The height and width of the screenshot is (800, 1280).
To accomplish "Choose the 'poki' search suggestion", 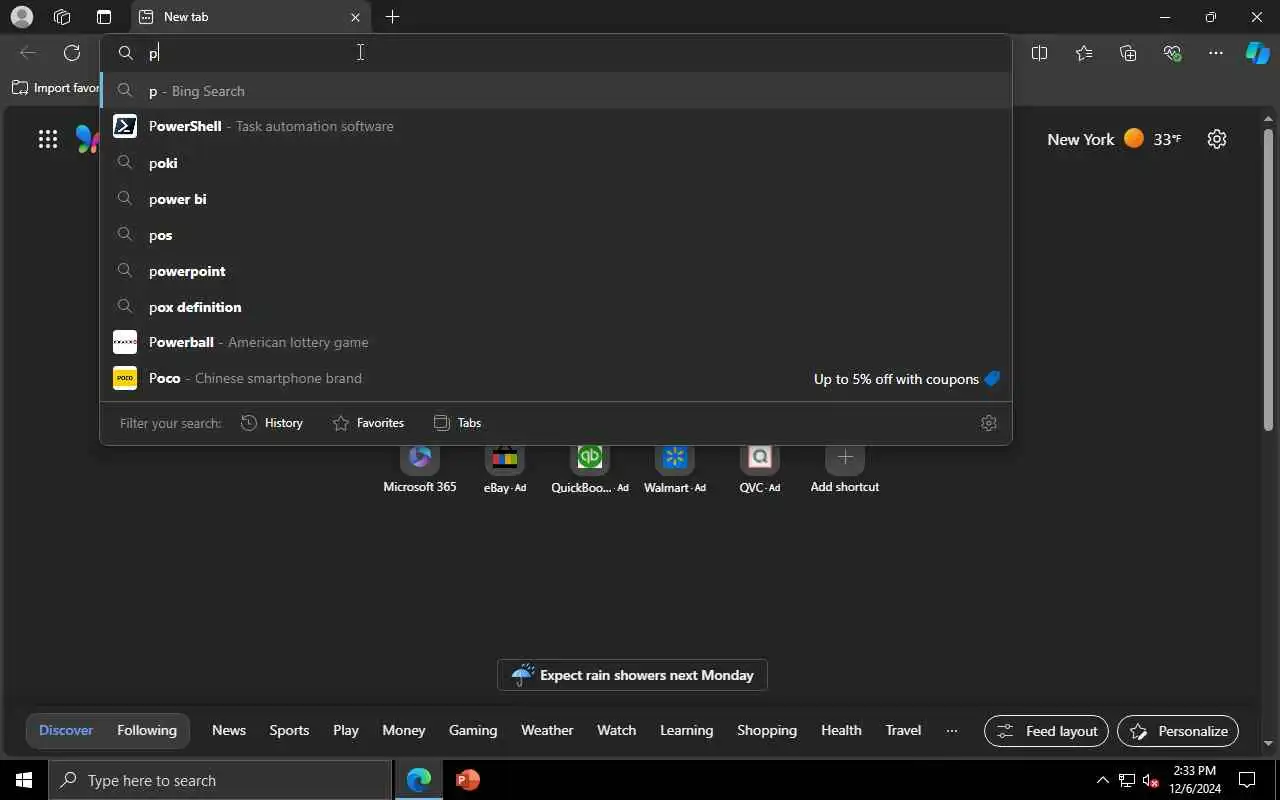I will [556, 163].
